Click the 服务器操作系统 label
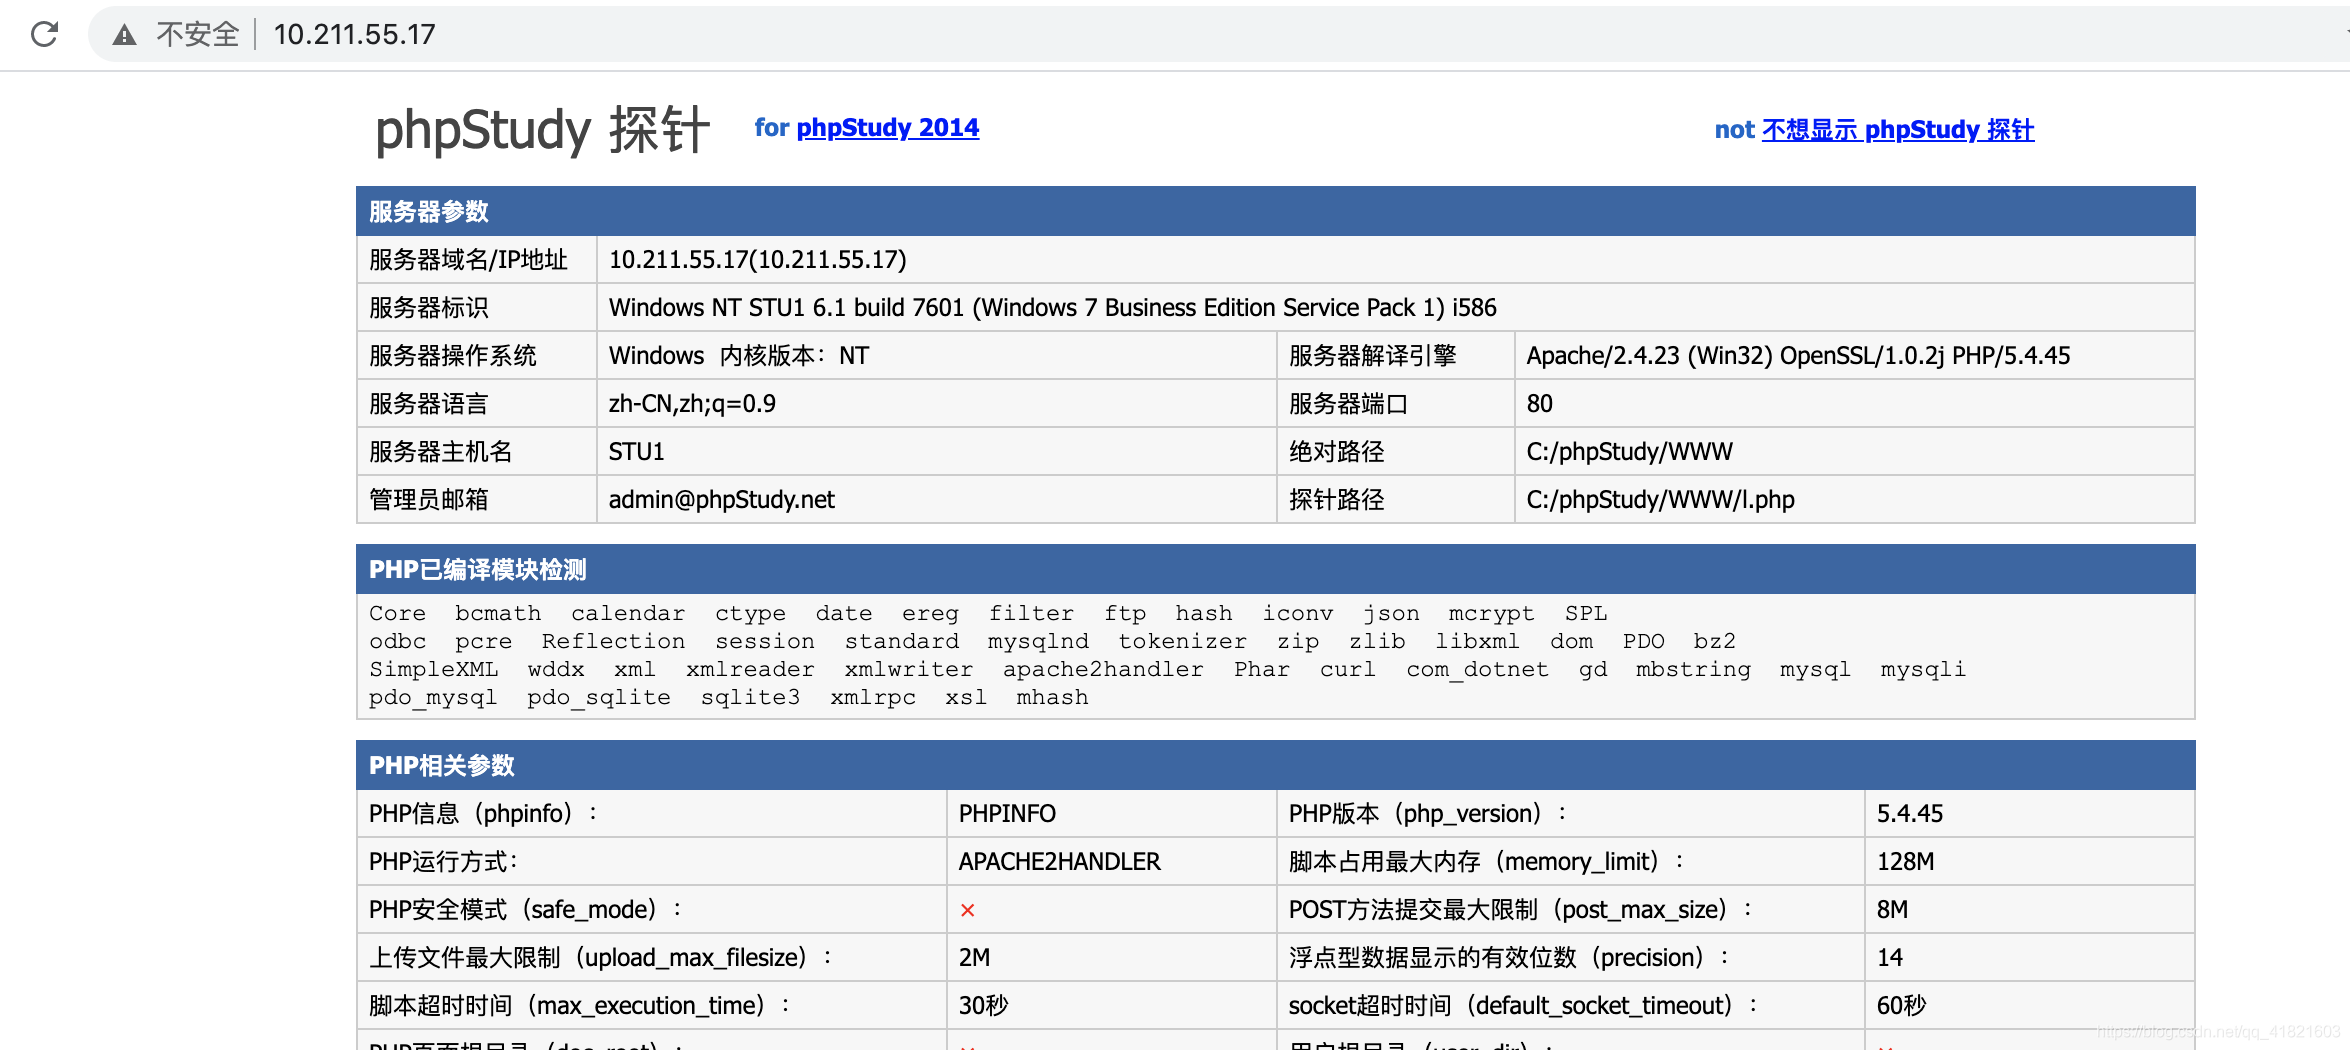The image size is (2350, 1050). coord(452,356)
